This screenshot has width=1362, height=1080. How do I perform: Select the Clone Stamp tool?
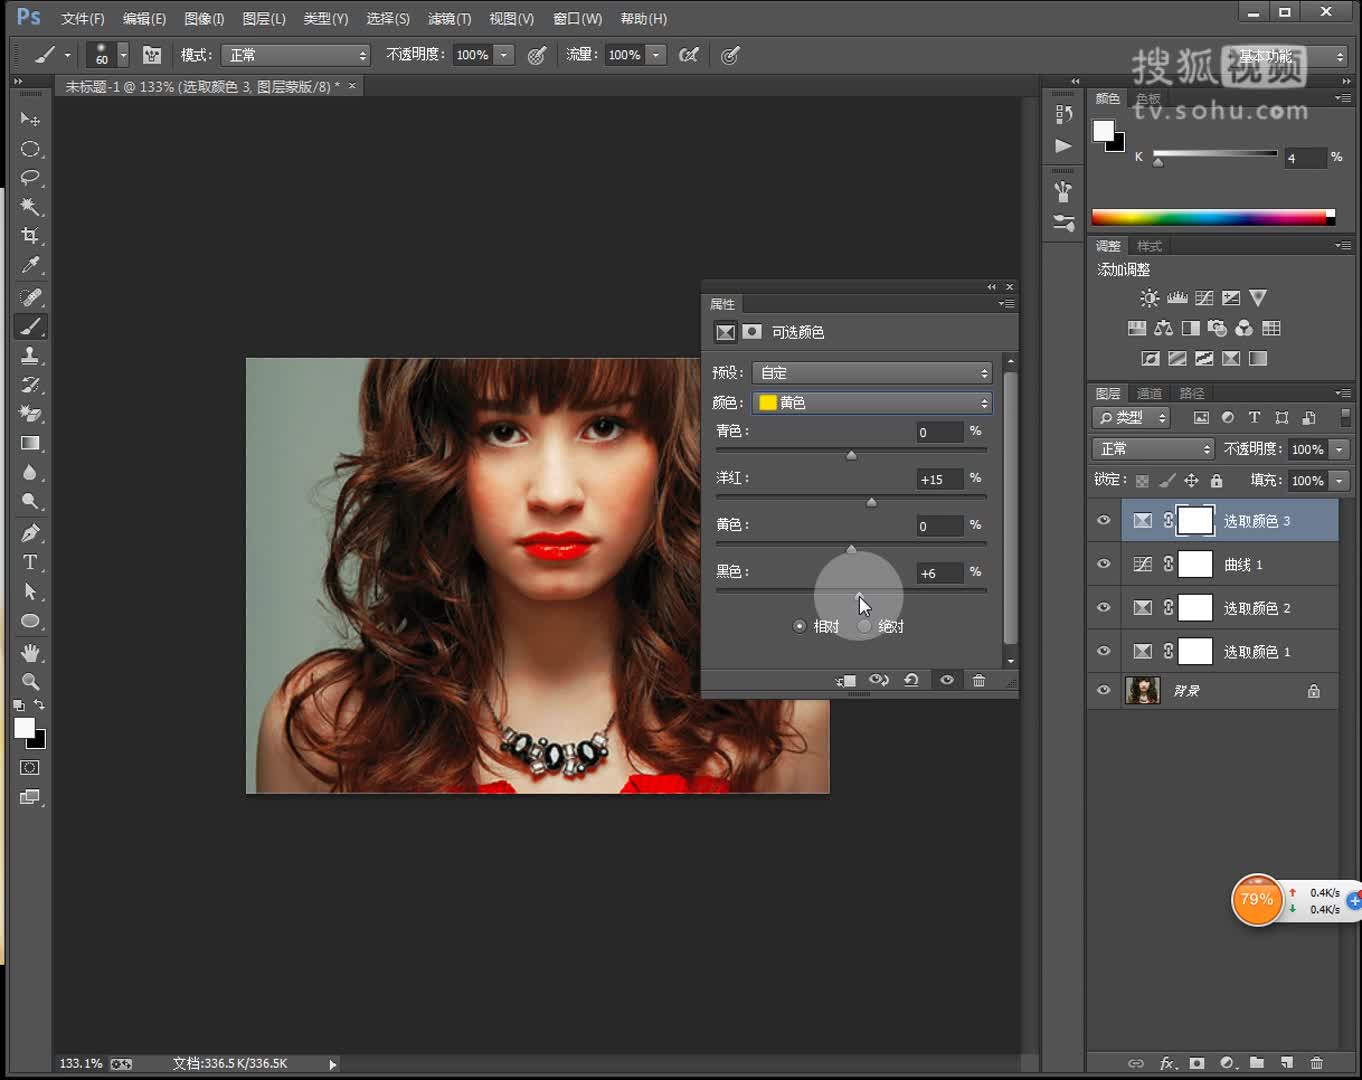[x=30, y=355]
